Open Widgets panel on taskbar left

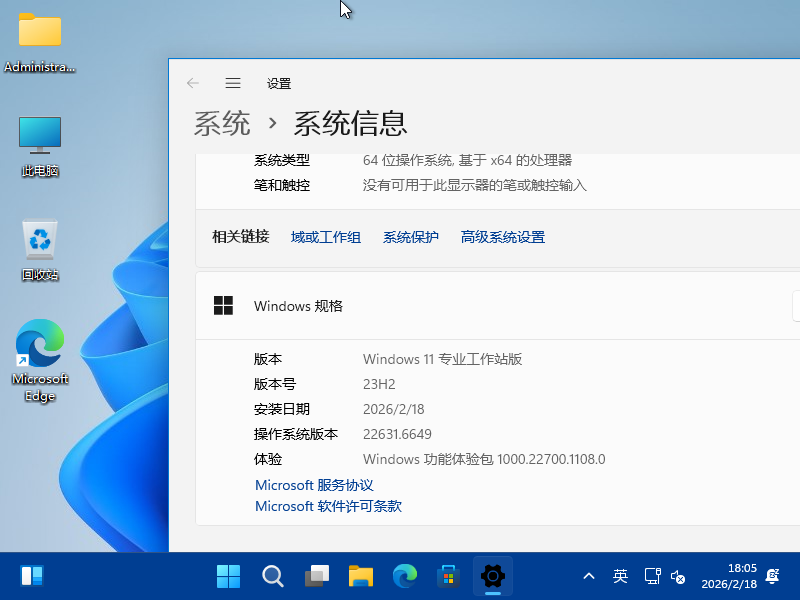(x=32, y=576)
